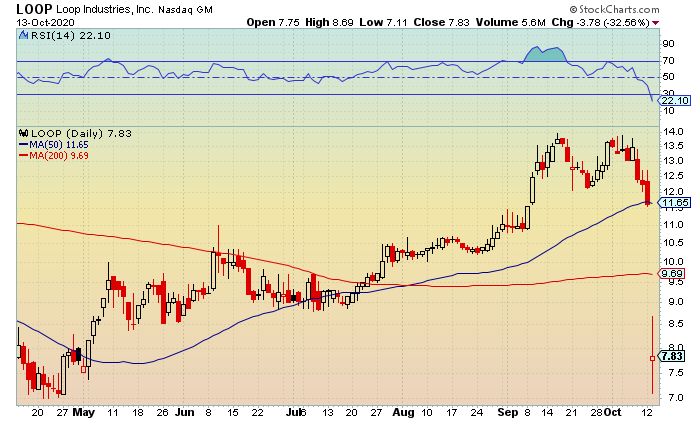Click the 13.5 price axis label

[x=673, y=146]
